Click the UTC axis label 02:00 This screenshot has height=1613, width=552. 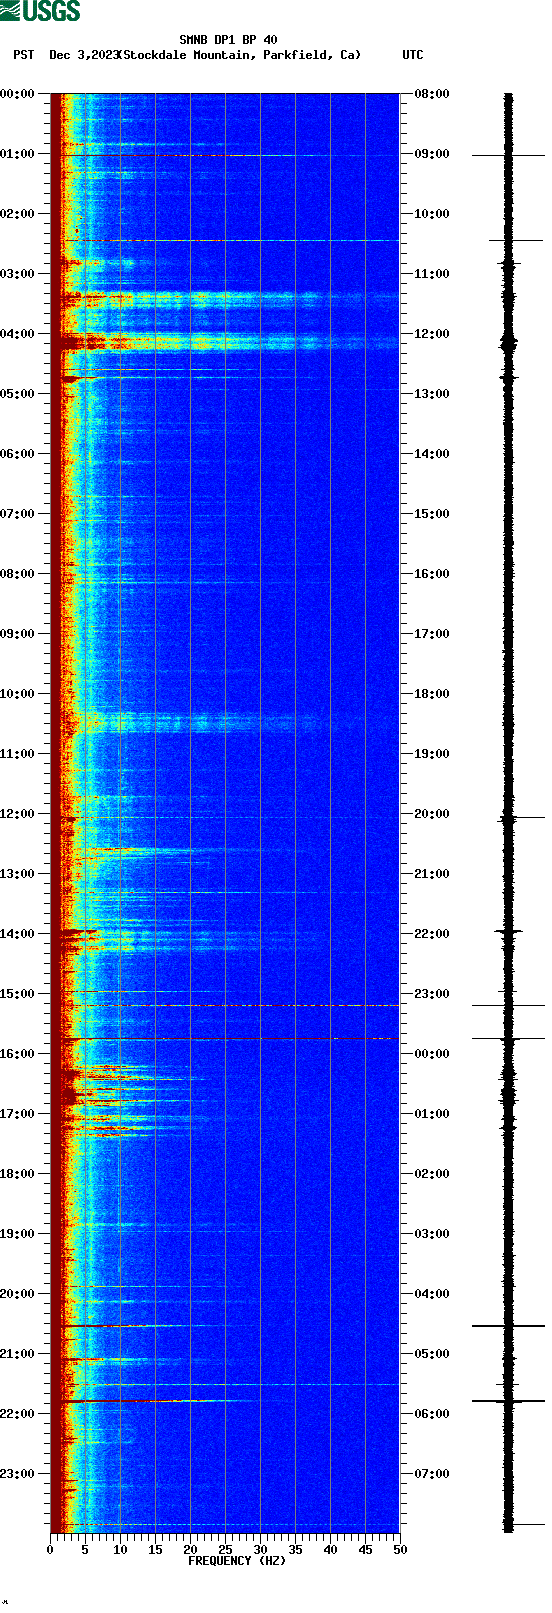click(431, 1174)
